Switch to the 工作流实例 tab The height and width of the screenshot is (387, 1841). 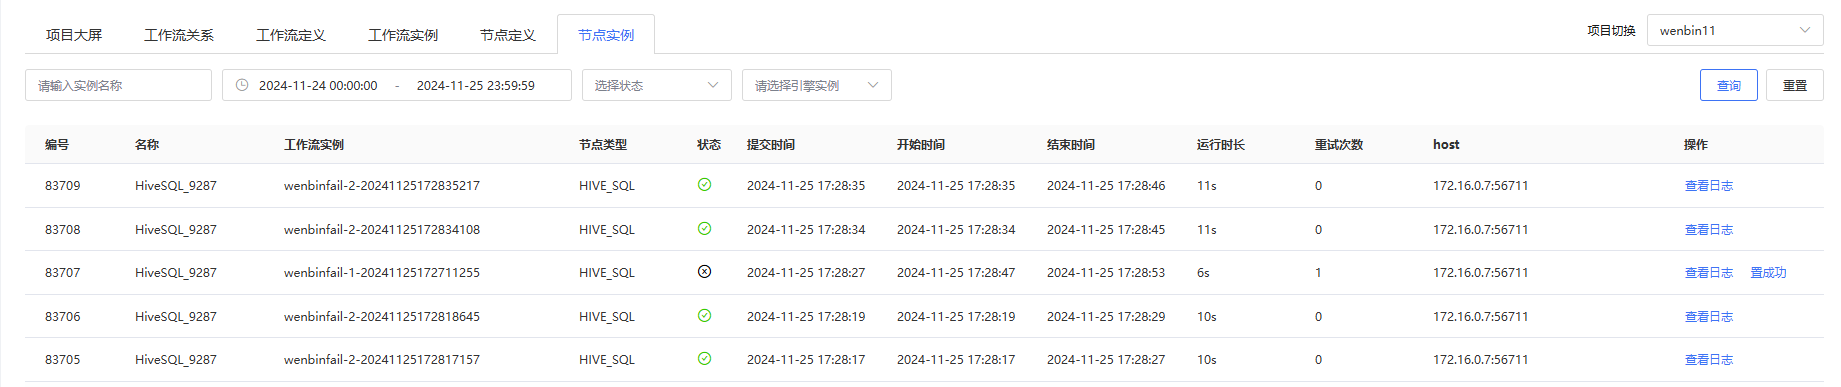(x=403, y=35)
